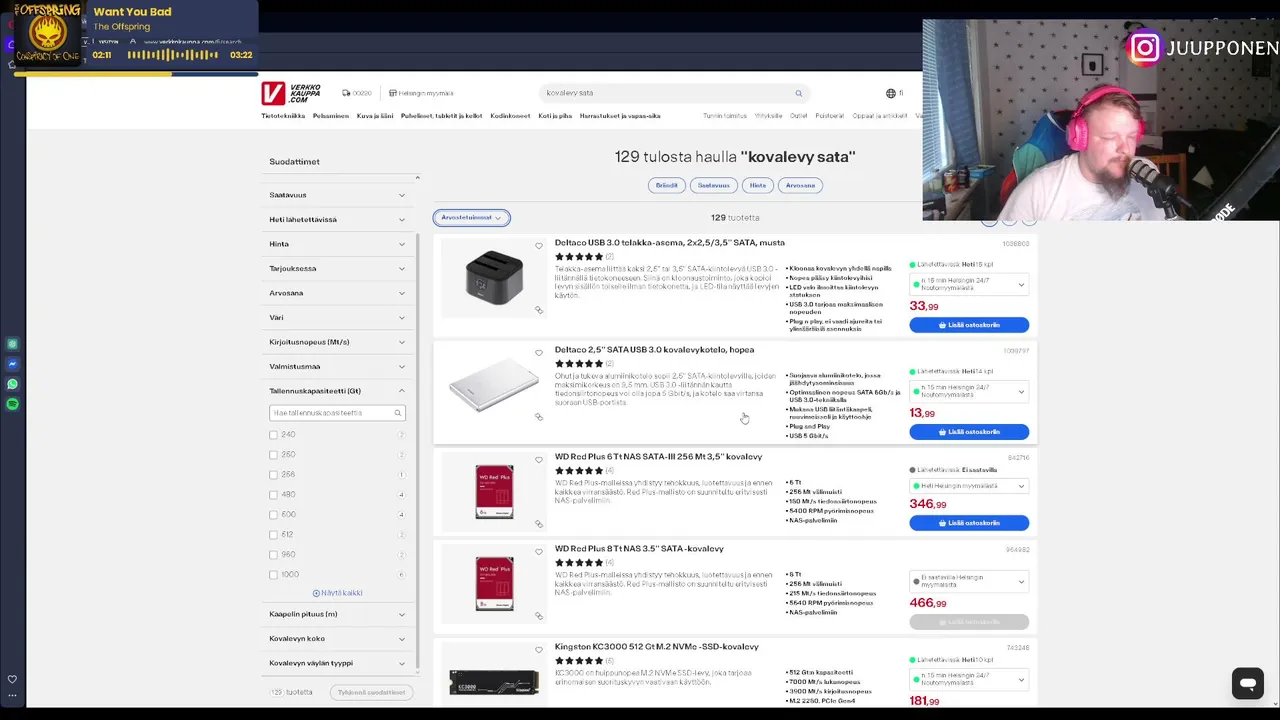Screen dimensions: 1280x720
Task: Open store availability dropdown for Deltaco telakka-asema
Action: pyautogui.click(x=968, y=285)
